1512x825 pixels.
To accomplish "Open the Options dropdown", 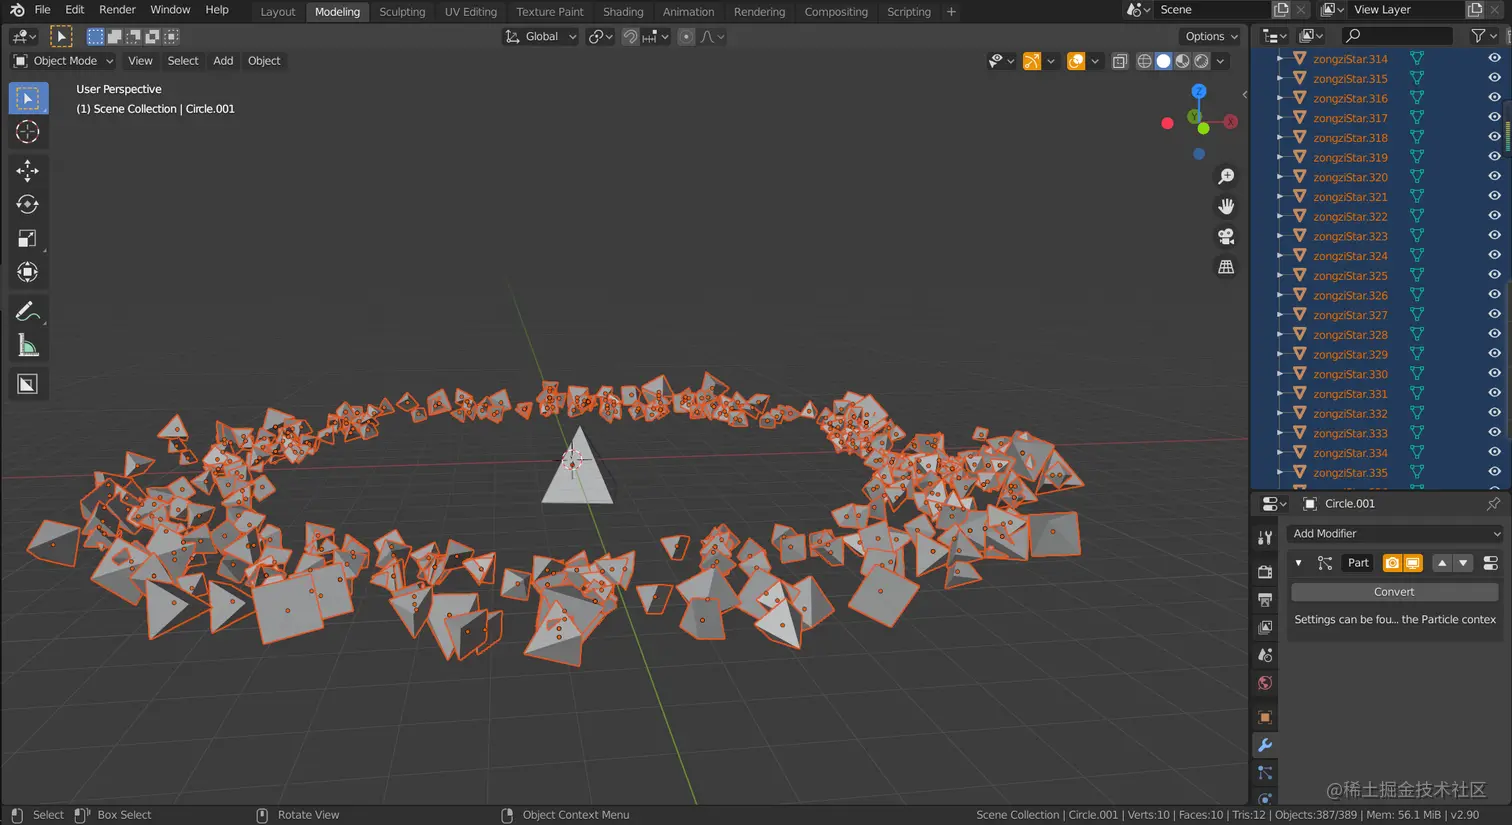I will [x=1211, y=37].
